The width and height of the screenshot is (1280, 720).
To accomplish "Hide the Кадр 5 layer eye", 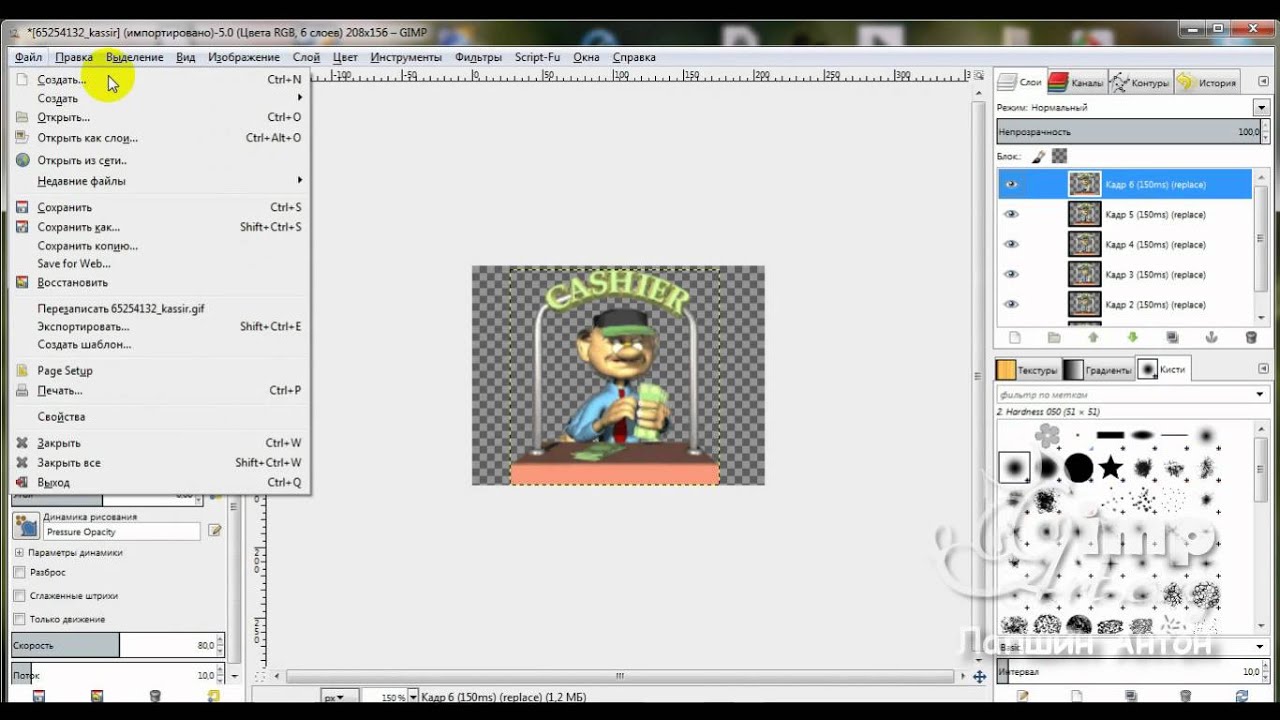I will click(x=1011, y=214).
